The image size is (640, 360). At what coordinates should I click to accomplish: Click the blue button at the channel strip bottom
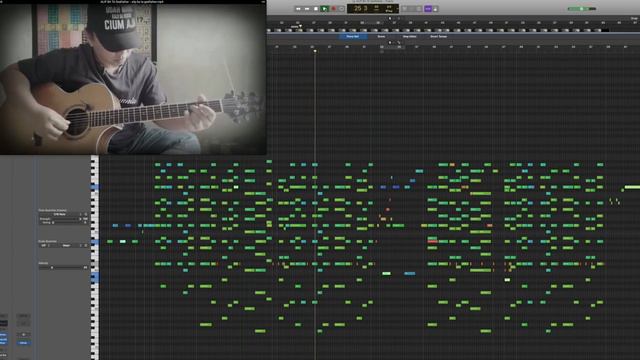click(x=23, y=343)
